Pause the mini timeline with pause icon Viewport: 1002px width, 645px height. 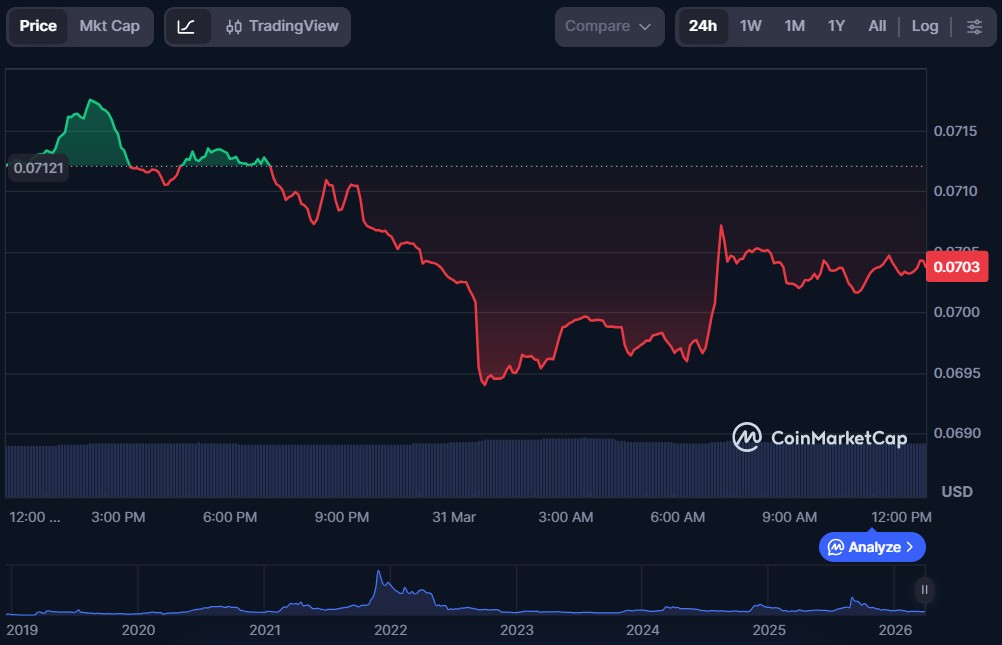[x=924, y=590]
